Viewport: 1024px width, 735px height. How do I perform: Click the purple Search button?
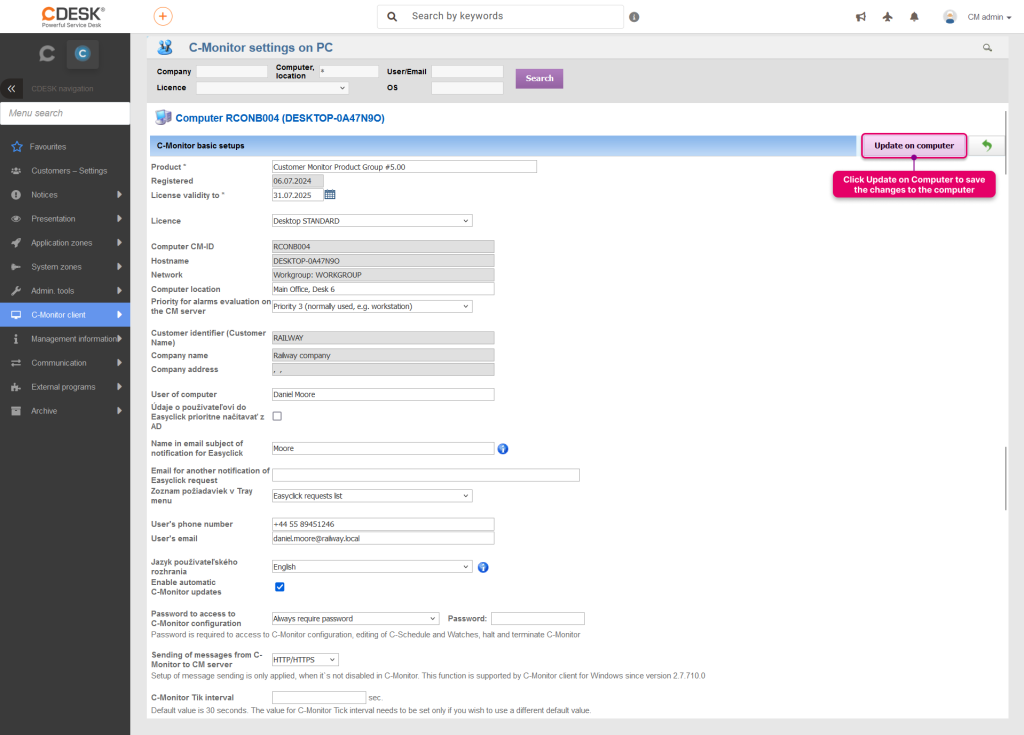(539, 78)
